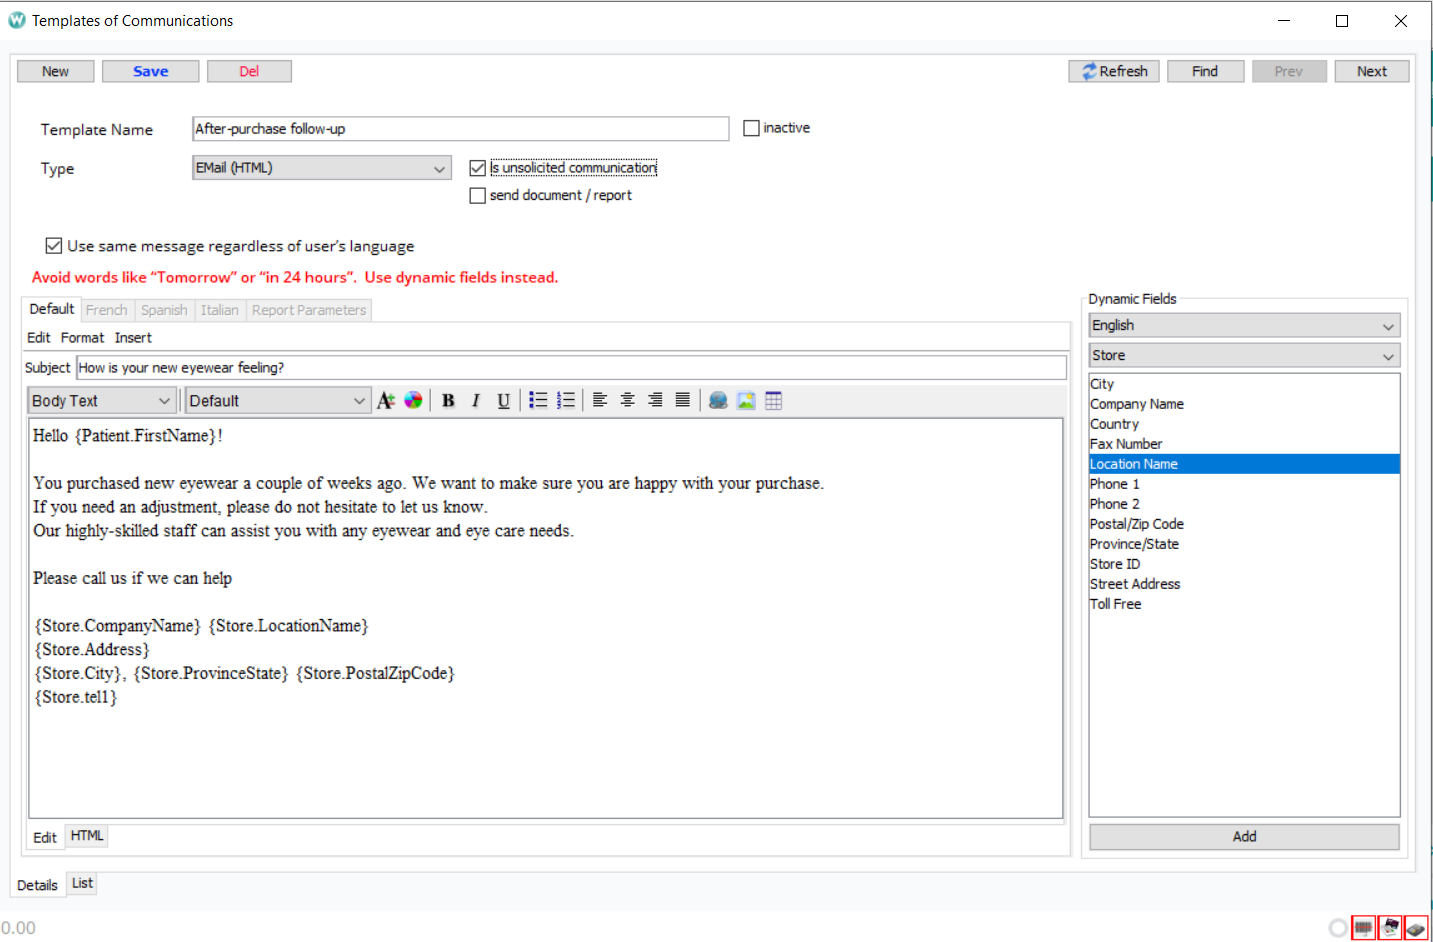Insert a table into the message body

773,400
